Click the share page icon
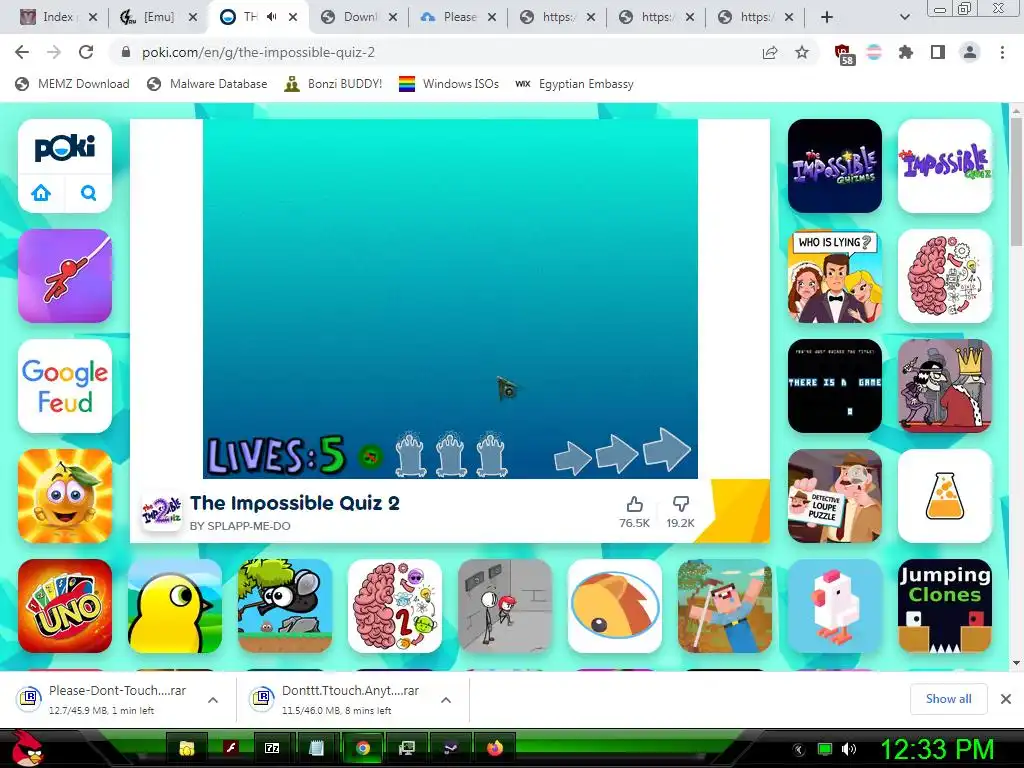This screenshot has width=1024, height=768. tap(770, 52)
